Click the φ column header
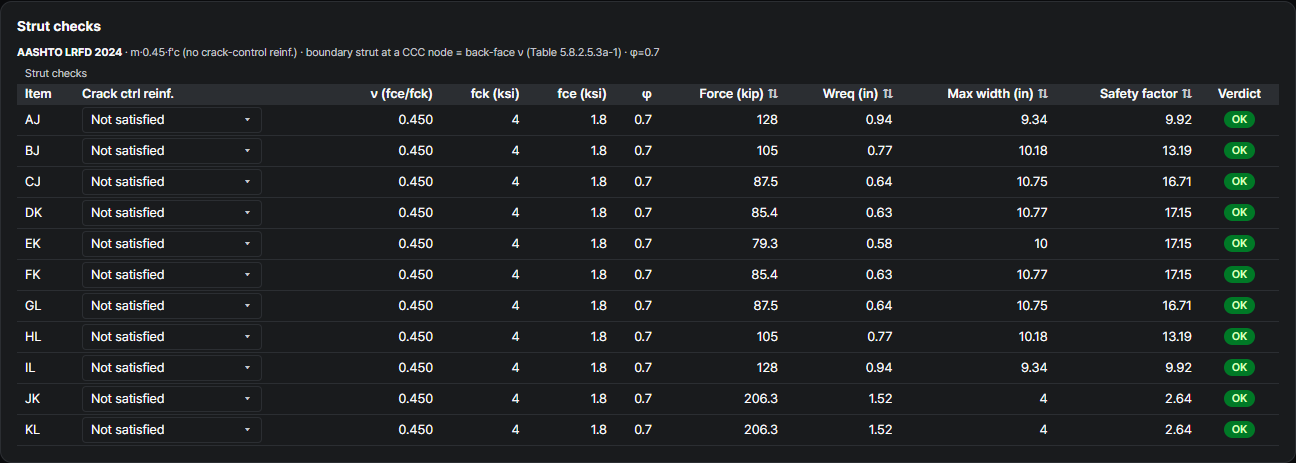 (646, 94)
